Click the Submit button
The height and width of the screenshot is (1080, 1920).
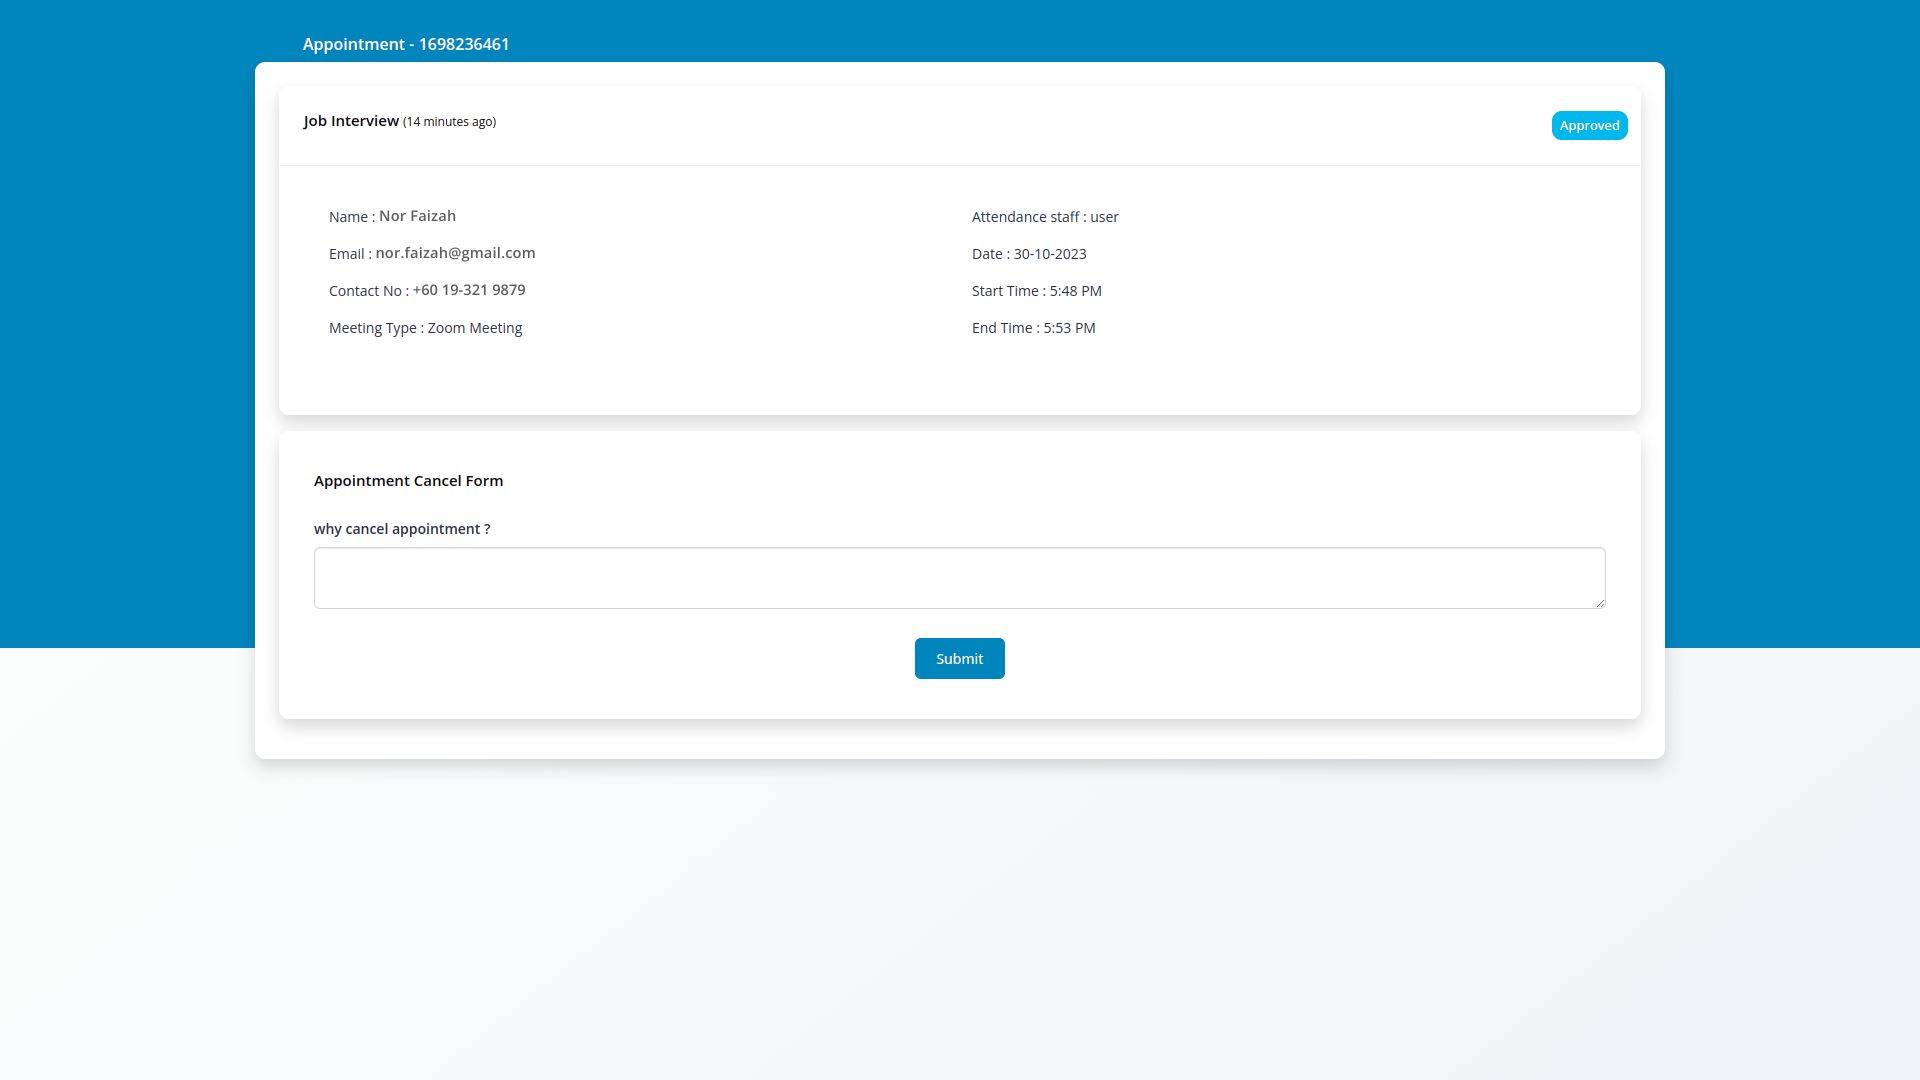tap(959, 659)
